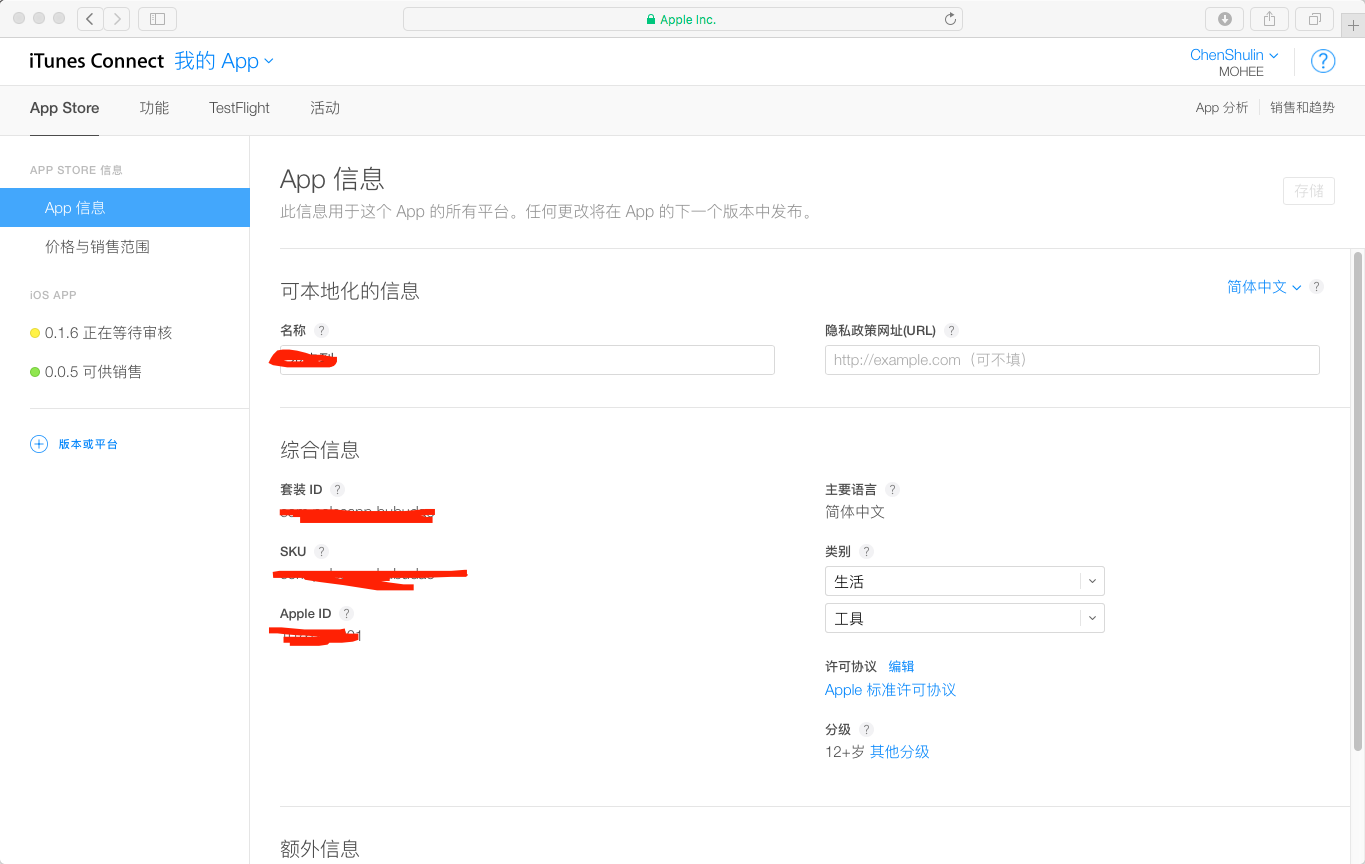Click the Safari back arrow button
Viewport: 1365px width, 864px height.
(x=90, y=19)
